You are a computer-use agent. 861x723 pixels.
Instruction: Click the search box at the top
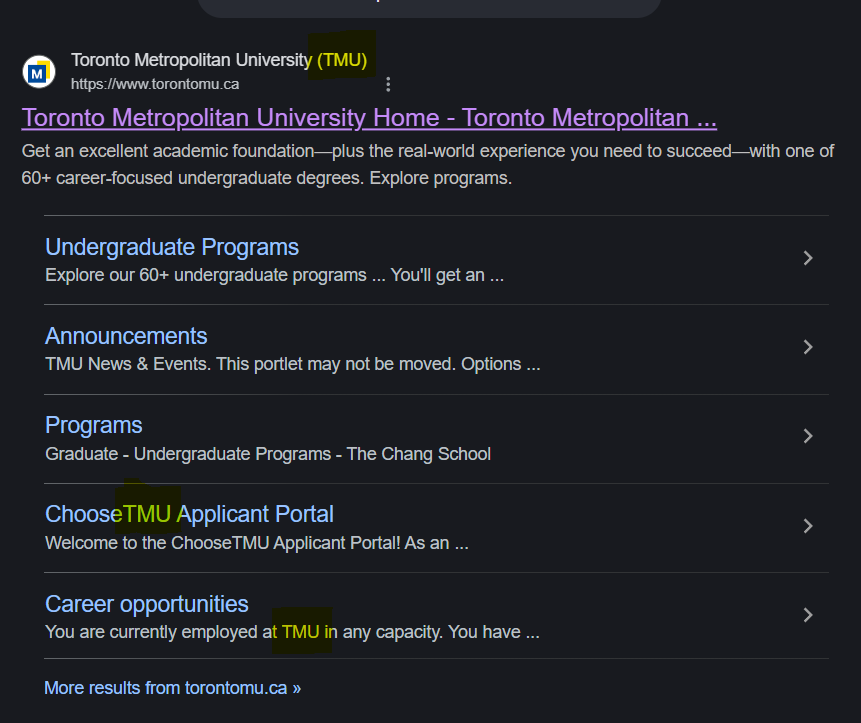[x=430, y=6]
